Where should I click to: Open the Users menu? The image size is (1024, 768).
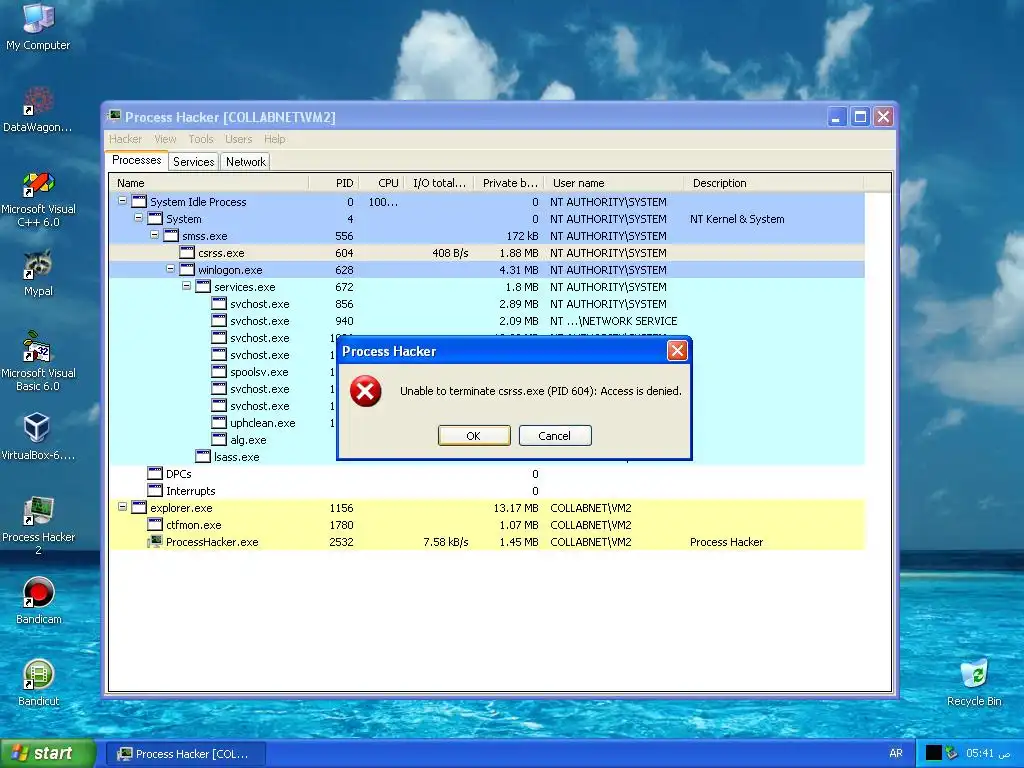(x=238, y=139)
